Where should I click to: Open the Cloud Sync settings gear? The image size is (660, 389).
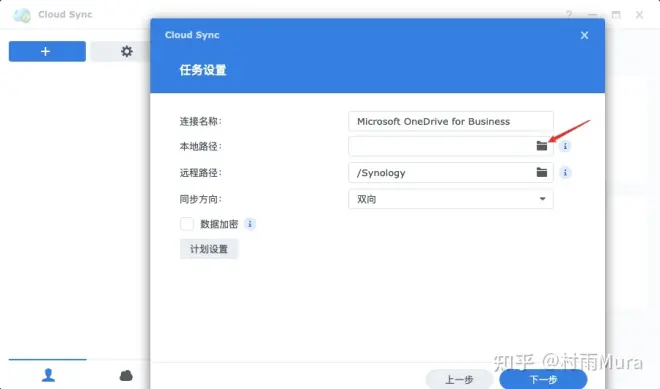click(126, 51)
